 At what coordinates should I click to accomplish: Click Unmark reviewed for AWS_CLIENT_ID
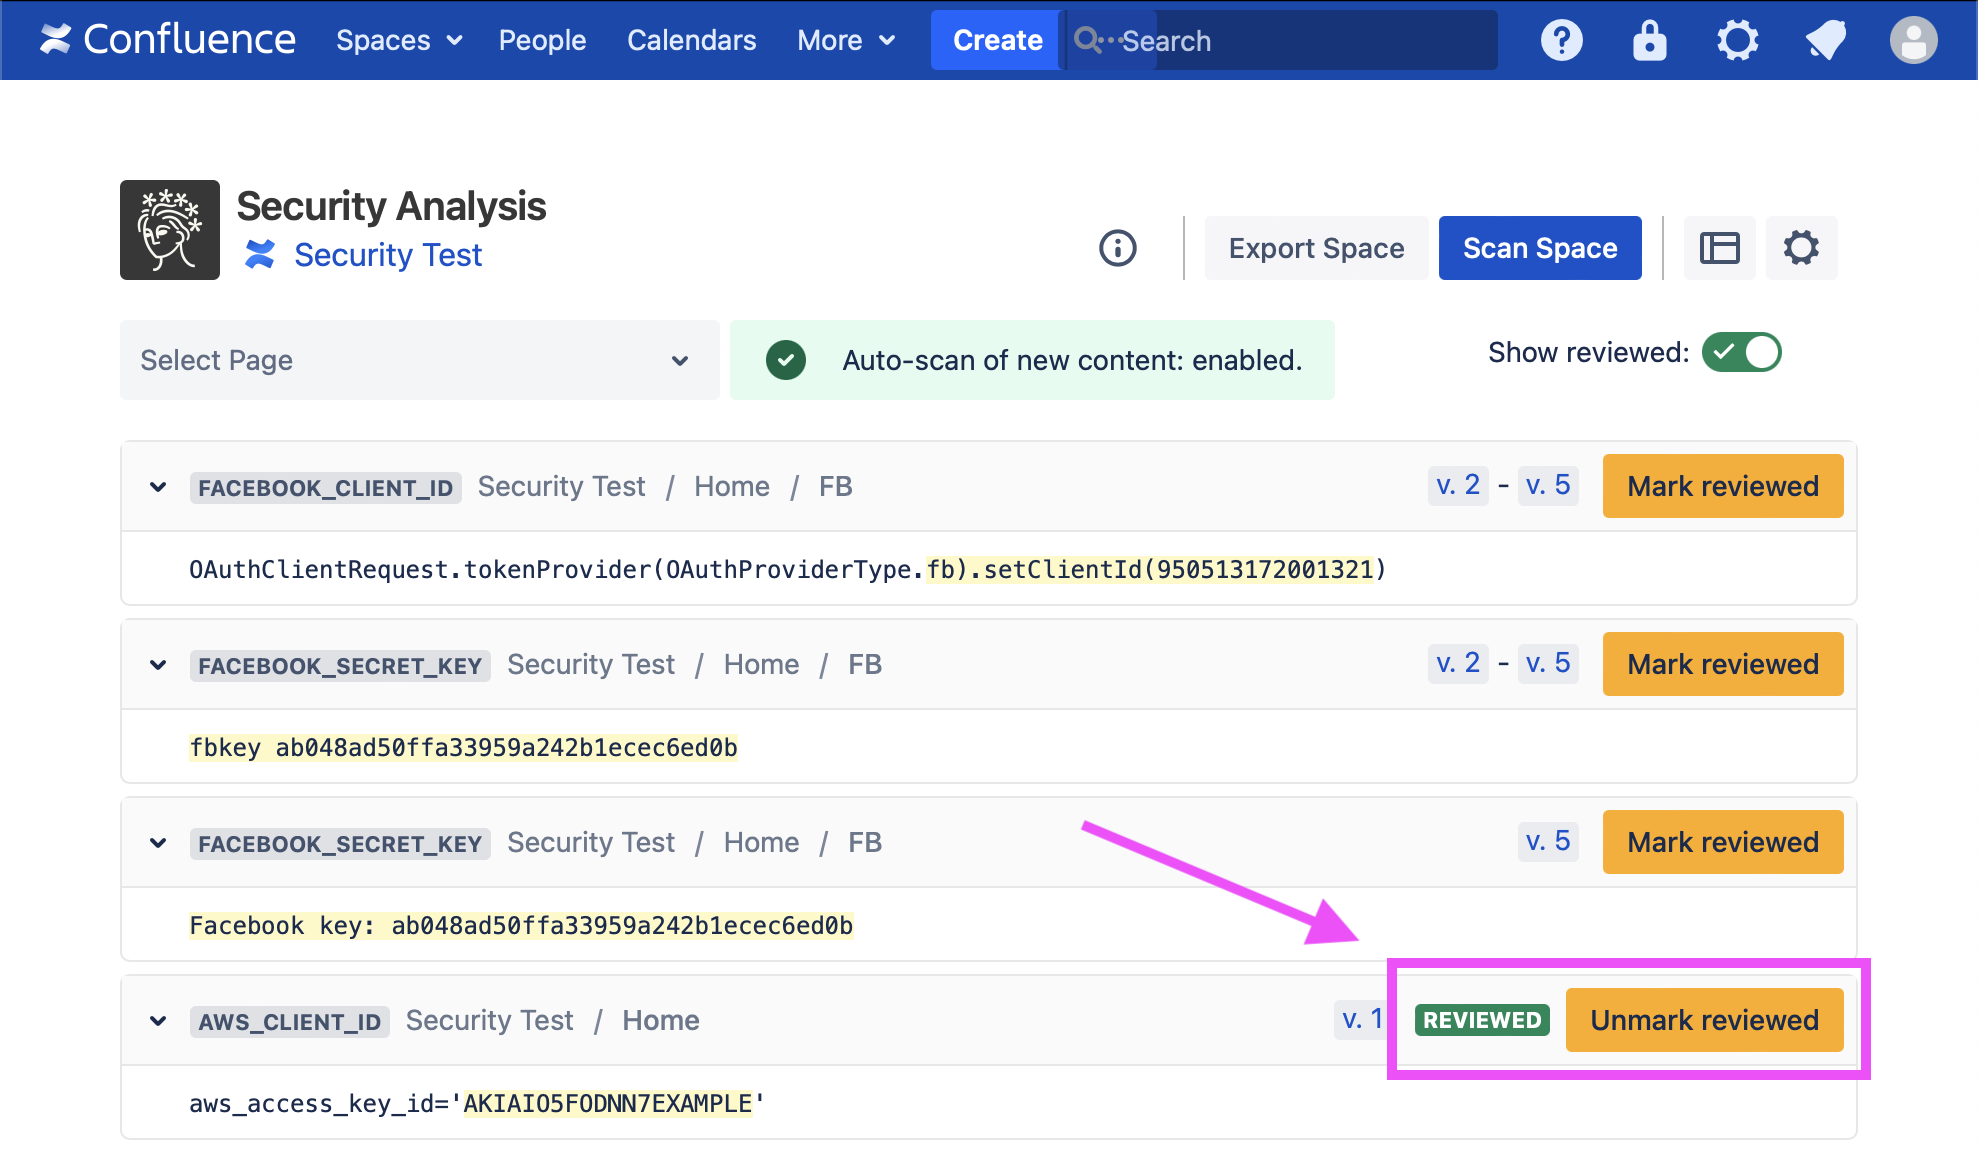pos(1703,1020)
